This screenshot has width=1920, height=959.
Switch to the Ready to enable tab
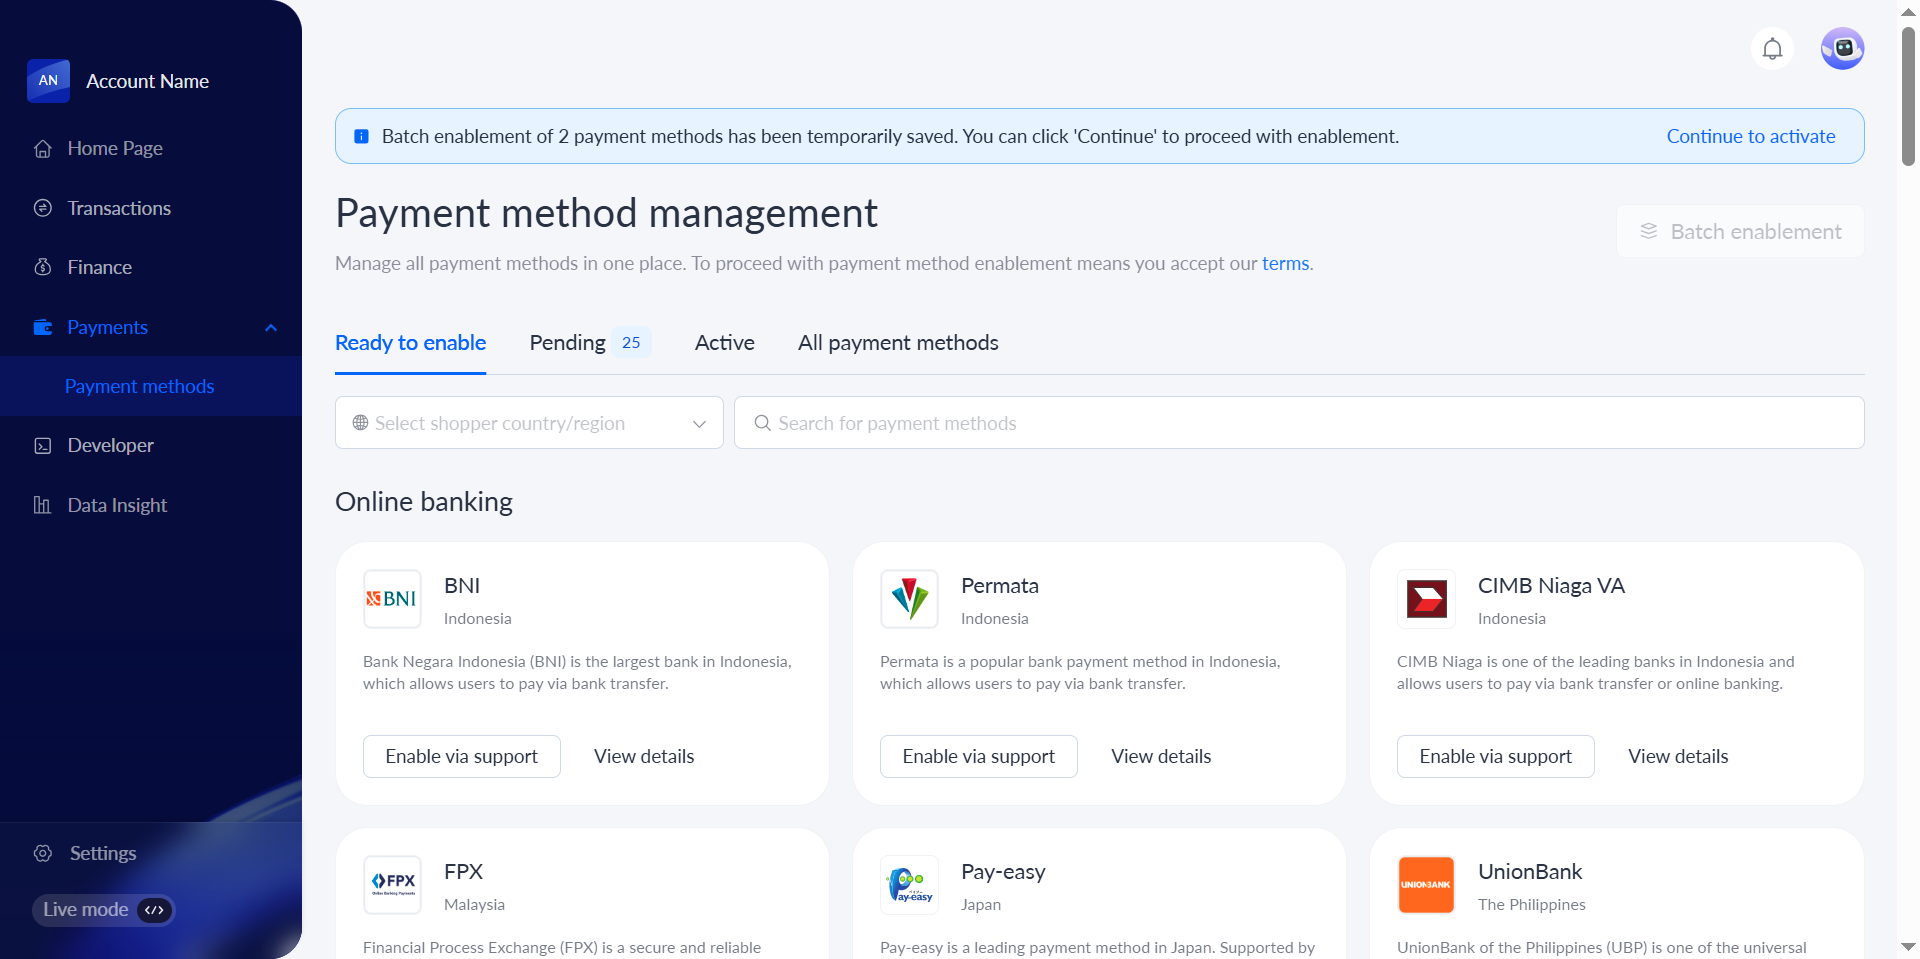pos(410,343)
